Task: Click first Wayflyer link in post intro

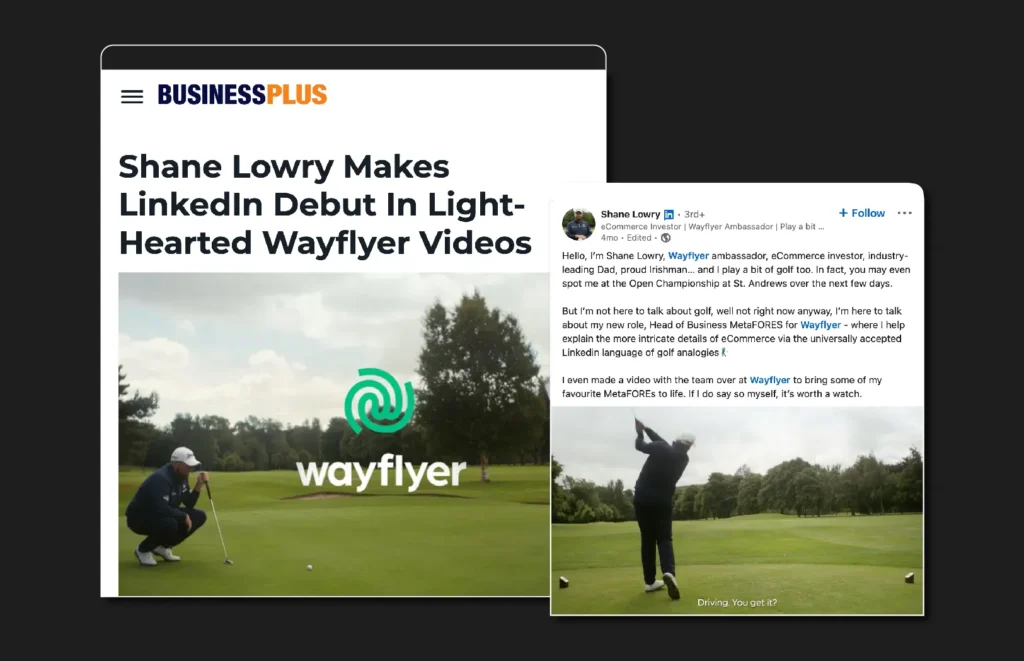Action: 688,256
